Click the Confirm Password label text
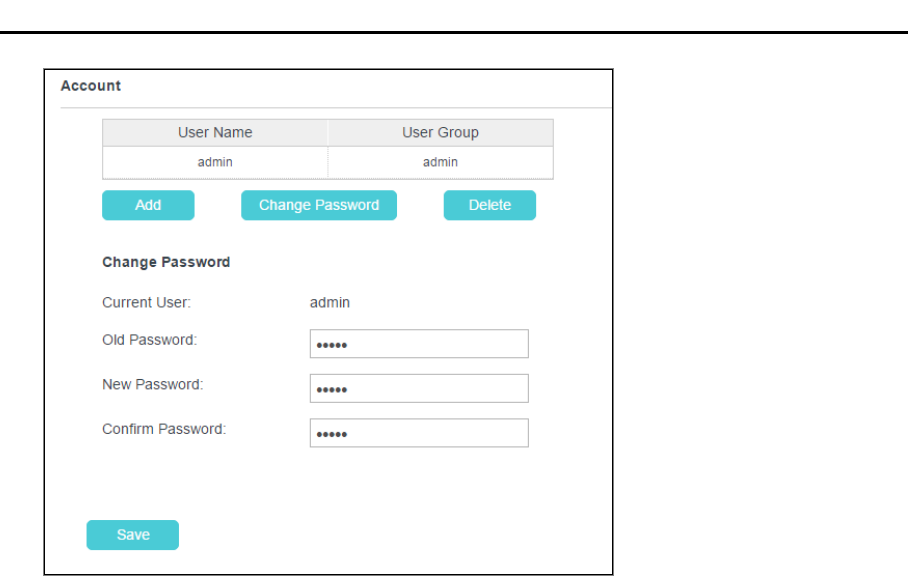The height and width of the screenshot is (576, 908). (164, 429)
